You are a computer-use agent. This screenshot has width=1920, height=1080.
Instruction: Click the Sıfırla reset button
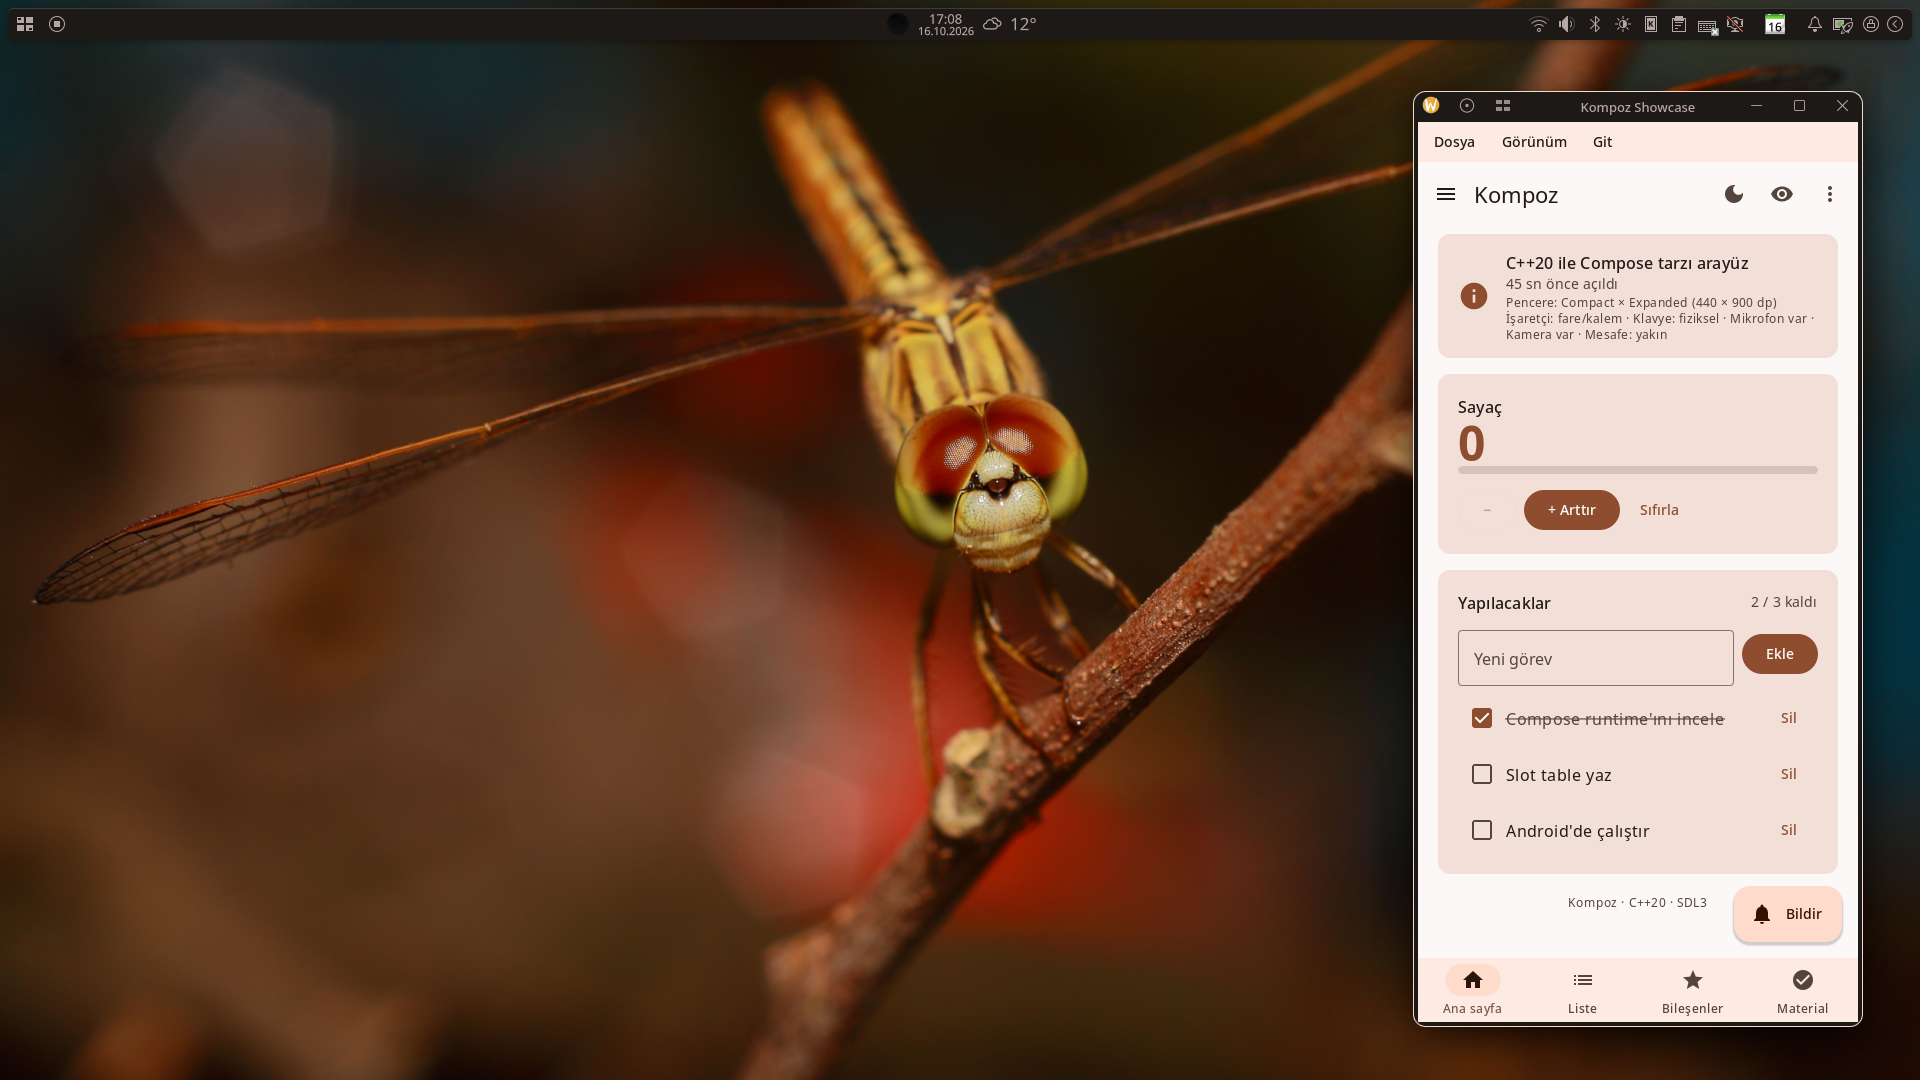(x=1659, y=510)
